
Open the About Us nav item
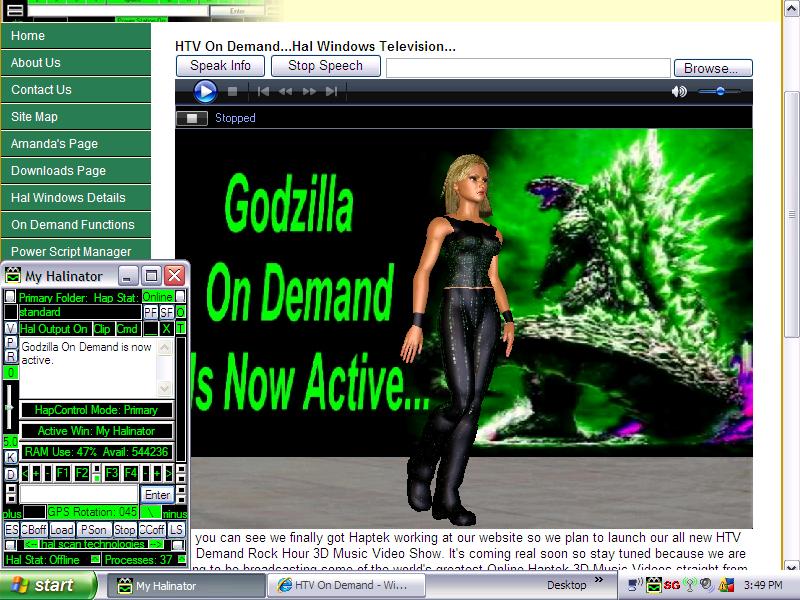(76, 63)
